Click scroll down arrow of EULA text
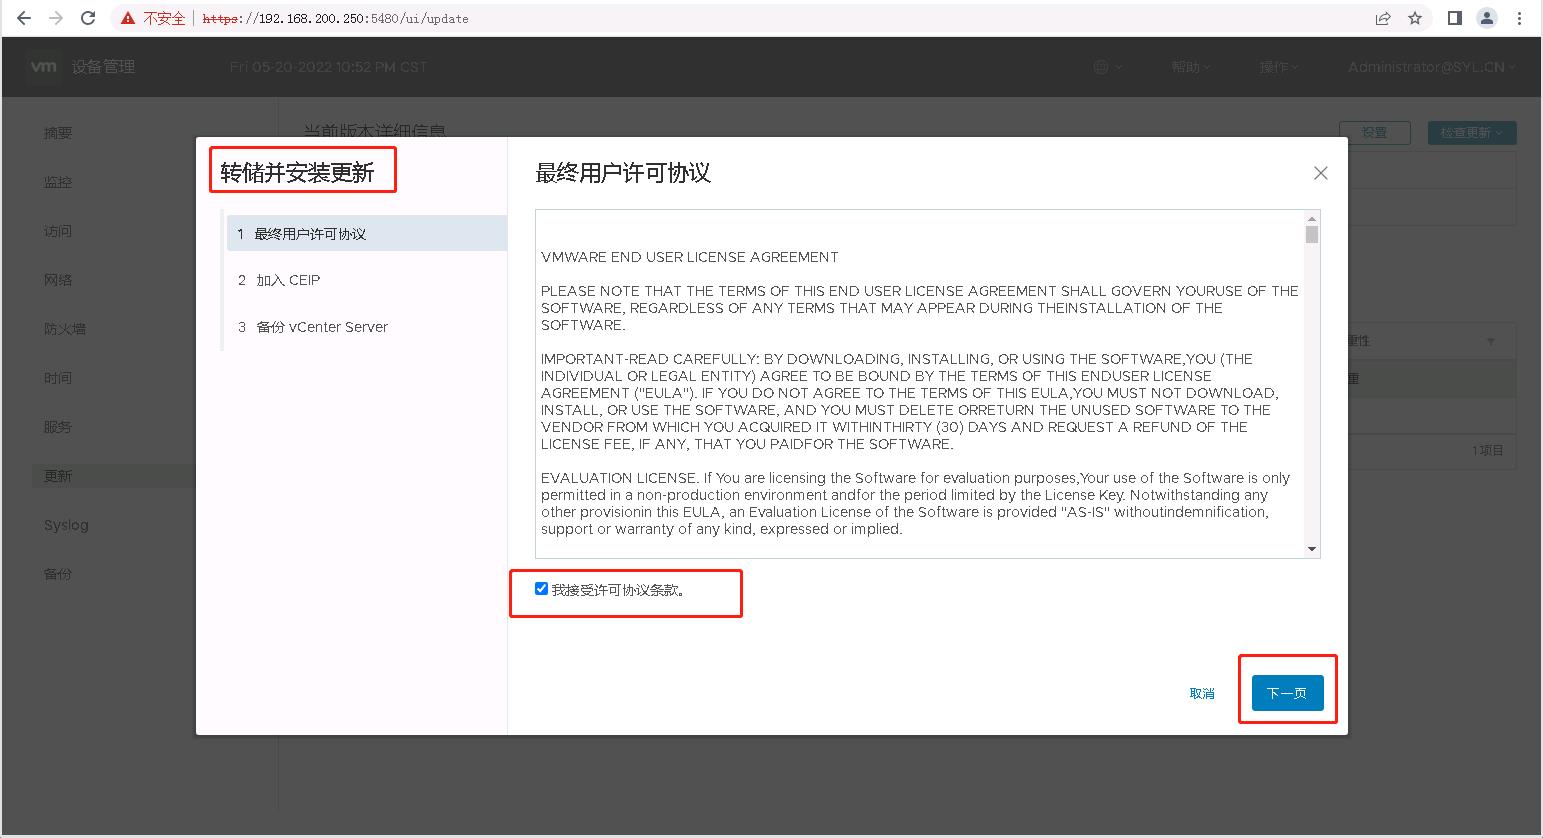The image size is (1543, 838). click(x=1312, y=549)
